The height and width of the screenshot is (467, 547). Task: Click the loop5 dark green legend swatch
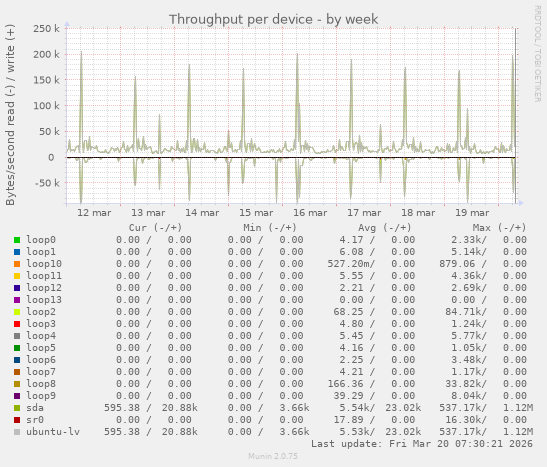(17, 348)
